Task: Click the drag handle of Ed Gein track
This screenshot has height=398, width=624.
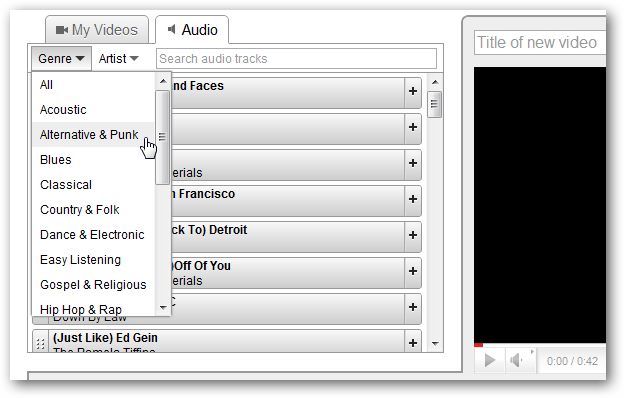Action: (x=40, y=343)
